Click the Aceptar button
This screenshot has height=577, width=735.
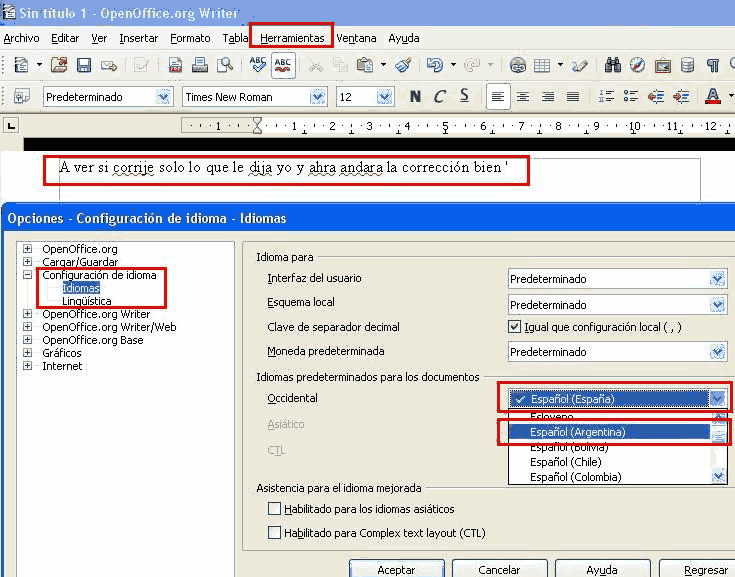click(397, 569)
